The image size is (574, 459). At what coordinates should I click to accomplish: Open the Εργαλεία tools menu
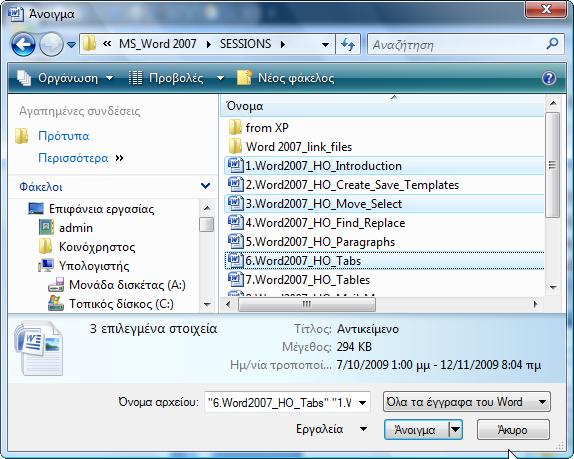(331, 429)
